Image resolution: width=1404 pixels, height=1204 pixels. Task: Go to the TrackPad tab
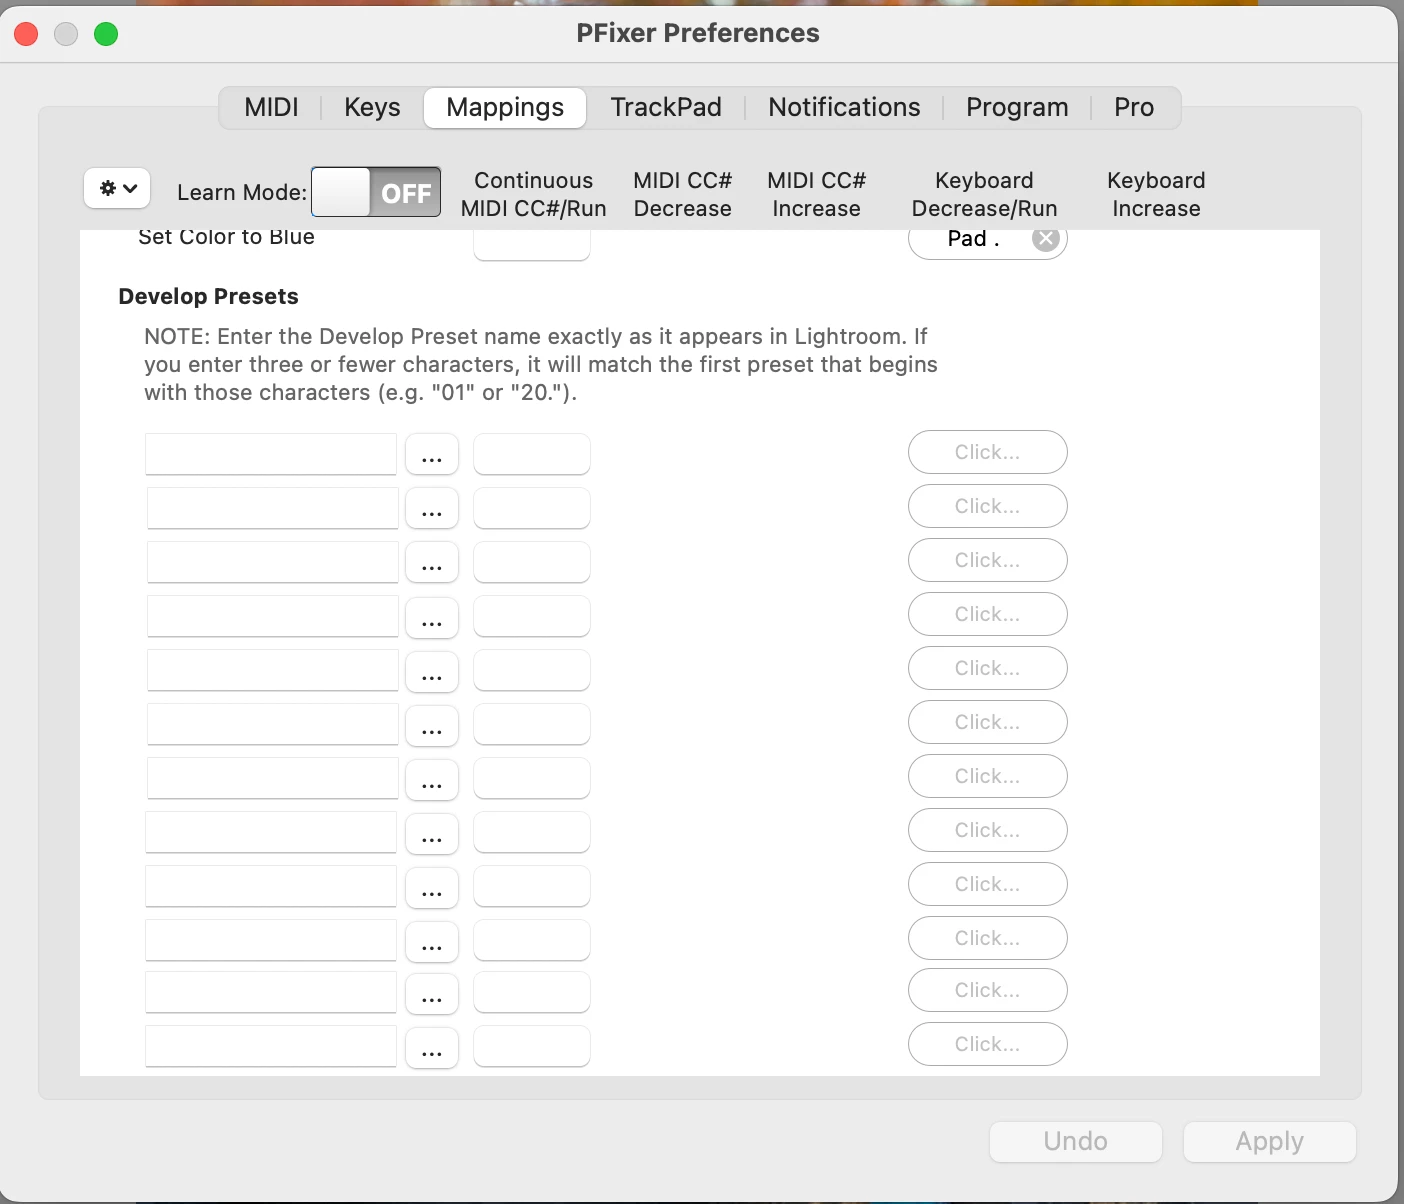666,107
